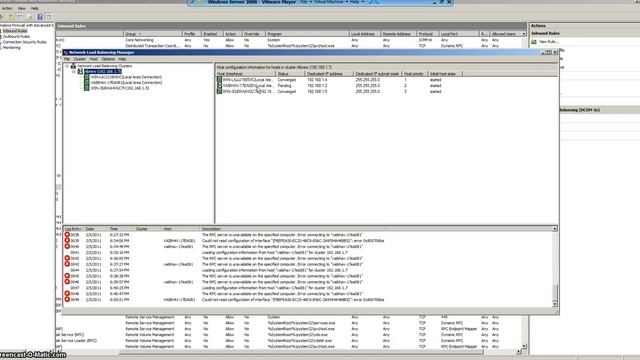Viewport: 640px width, 360px height.
Task: Select the Pending status cell
Action: click(284, 86)
